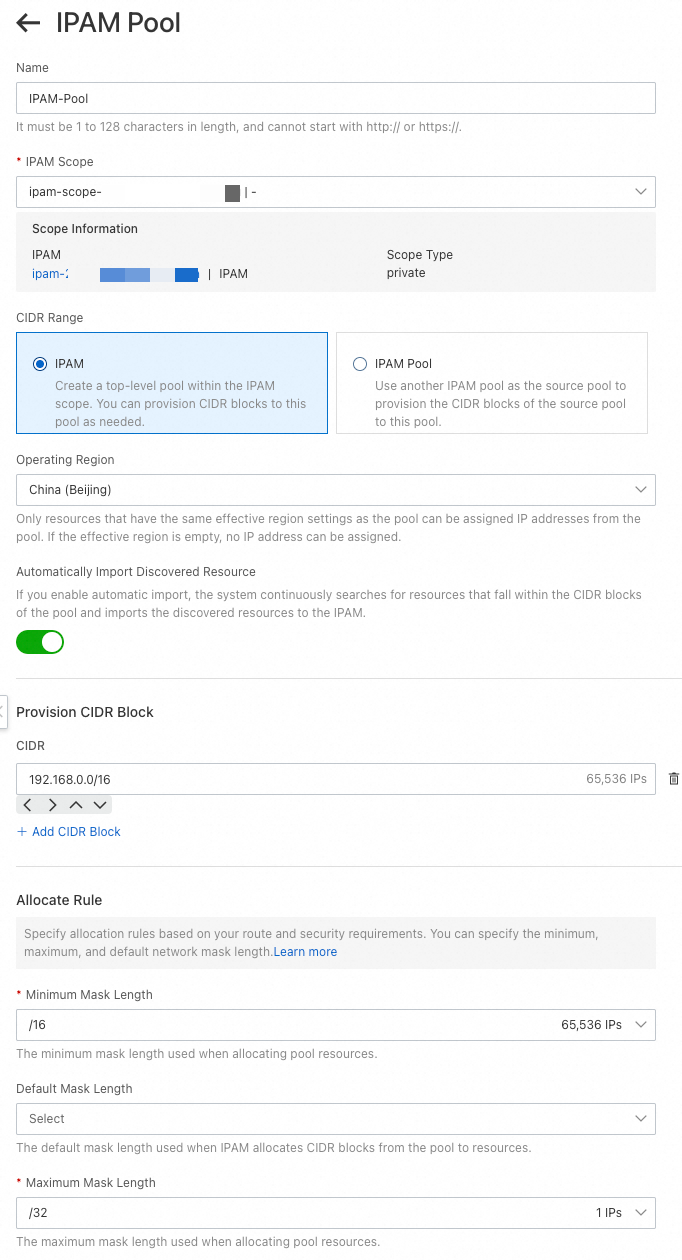This screenshot has height=1260, width=682.
Task: Click the CIDR input field
Action: tap(300, 779)
